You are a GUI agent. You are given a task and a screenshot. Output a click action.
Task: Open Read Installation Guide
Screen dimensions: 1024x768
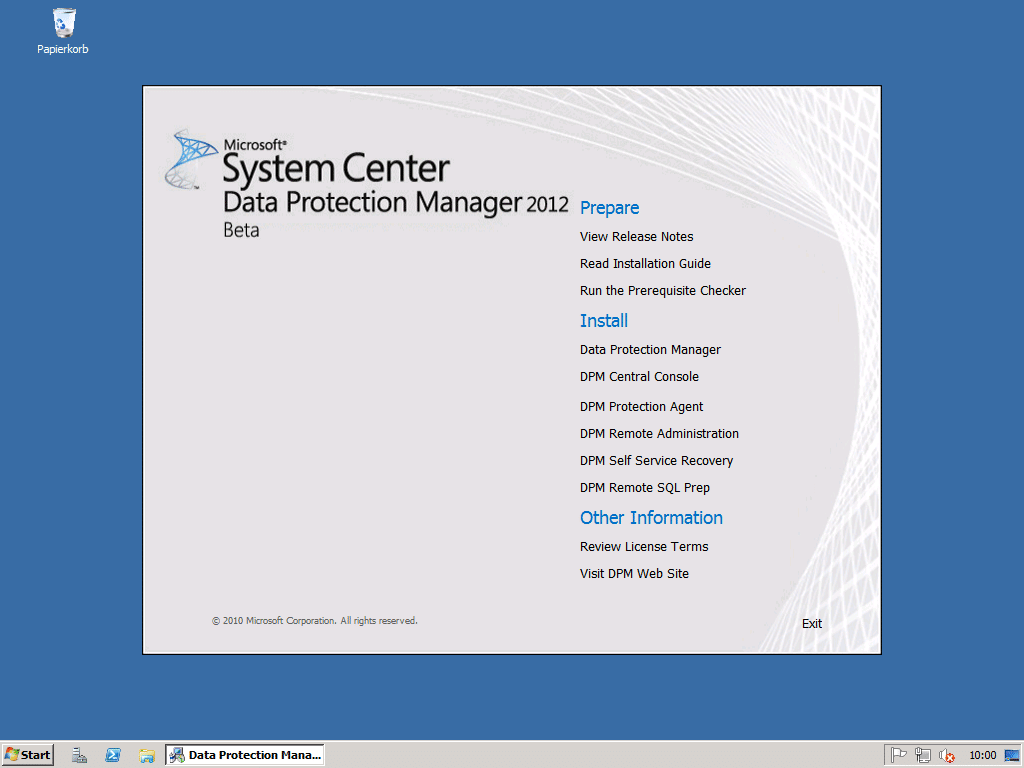click(645, 263)
